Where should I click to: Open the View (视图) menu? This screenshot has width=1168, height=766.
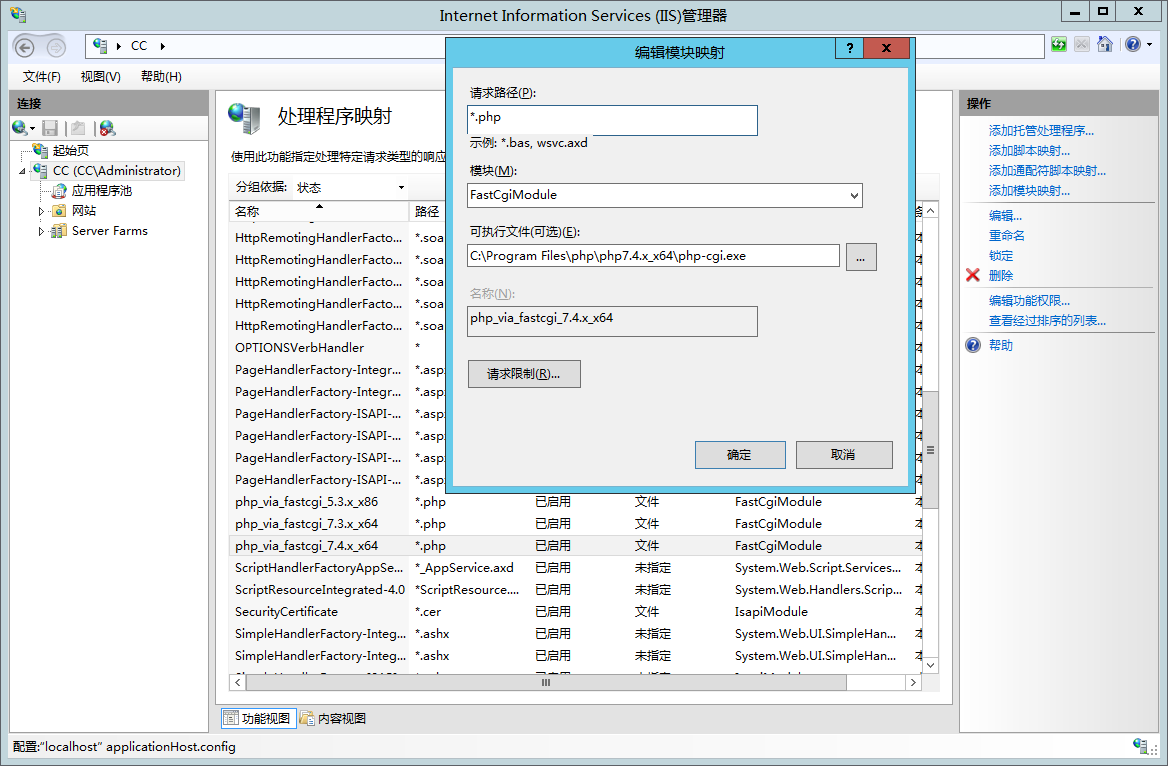point(101,76)
